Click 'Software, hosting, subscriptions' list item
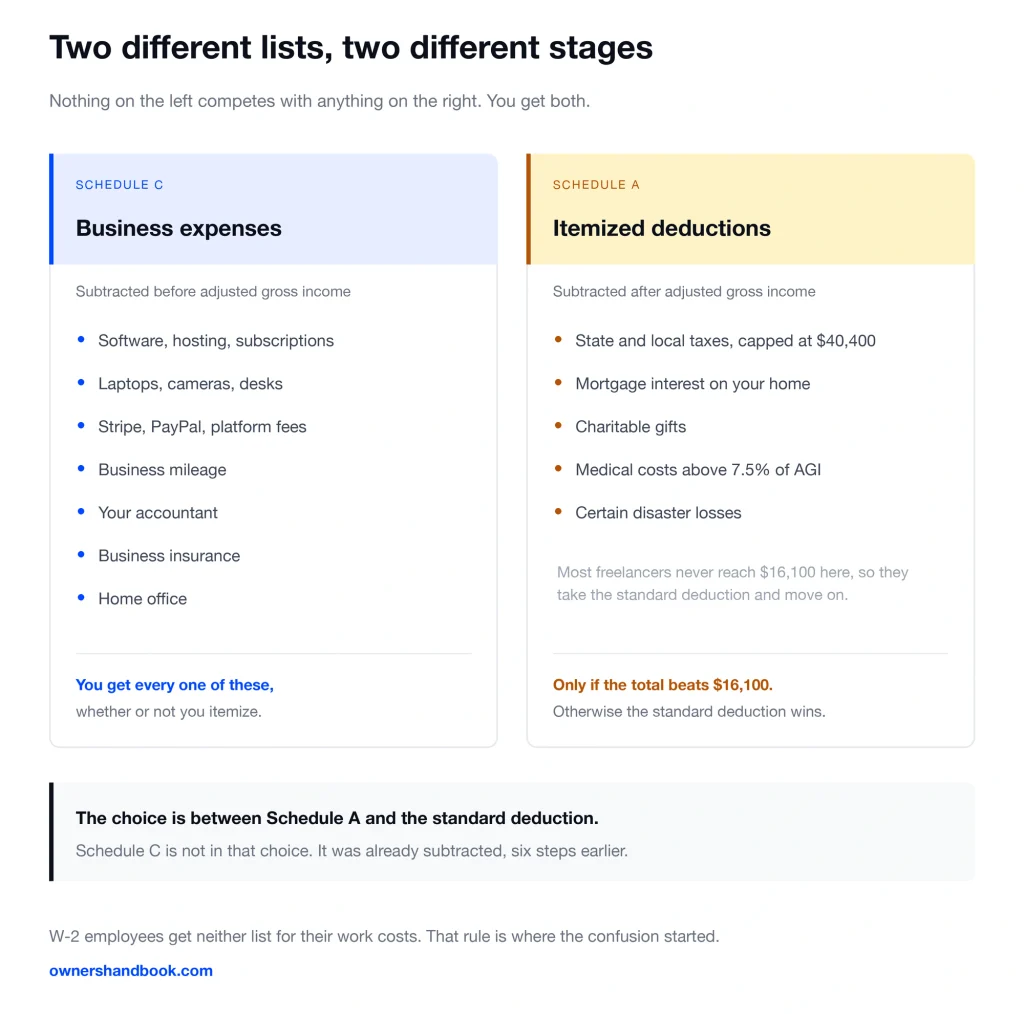The height and width of the screenshot is (1014, 1024). pyautogui.click(x=216, y=340)
